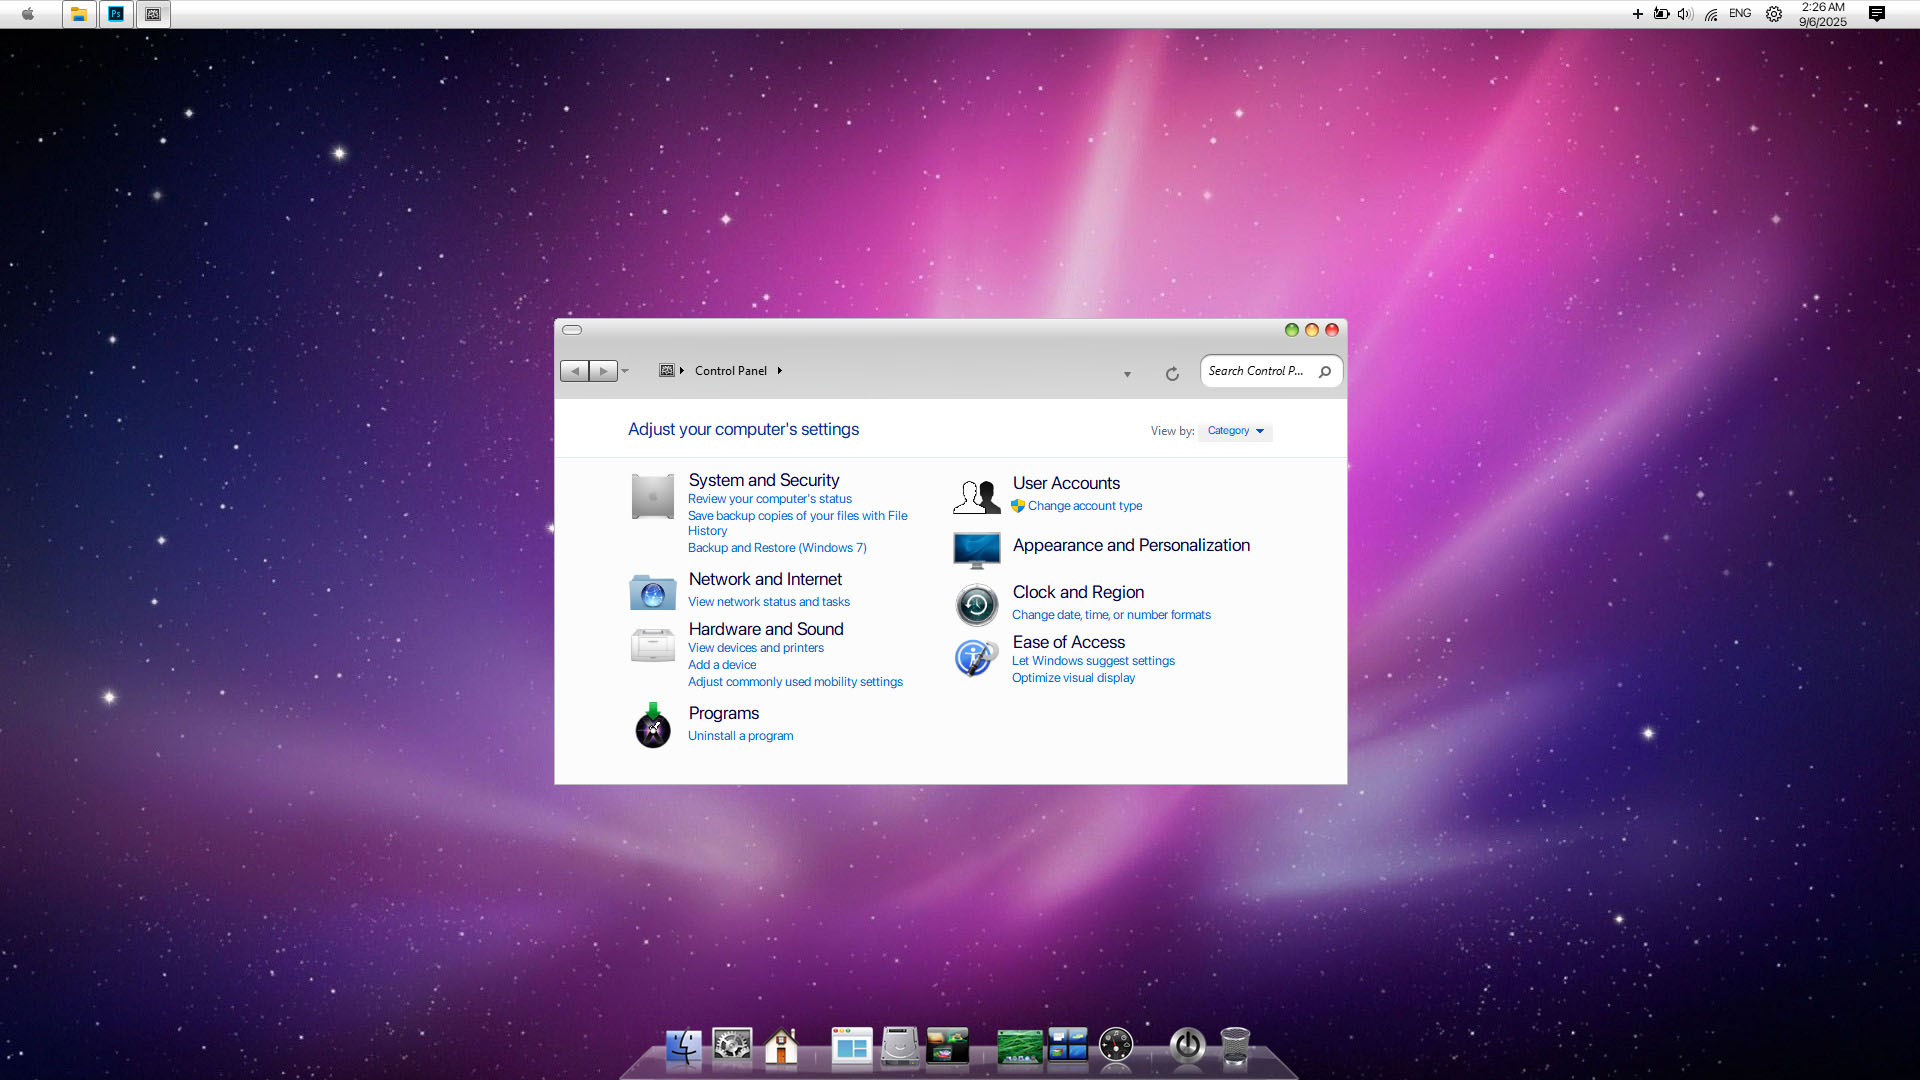Open address bar history dropdown arrow
This screenshot has height=1080, width=1920.
click(x=1127, y=374)
